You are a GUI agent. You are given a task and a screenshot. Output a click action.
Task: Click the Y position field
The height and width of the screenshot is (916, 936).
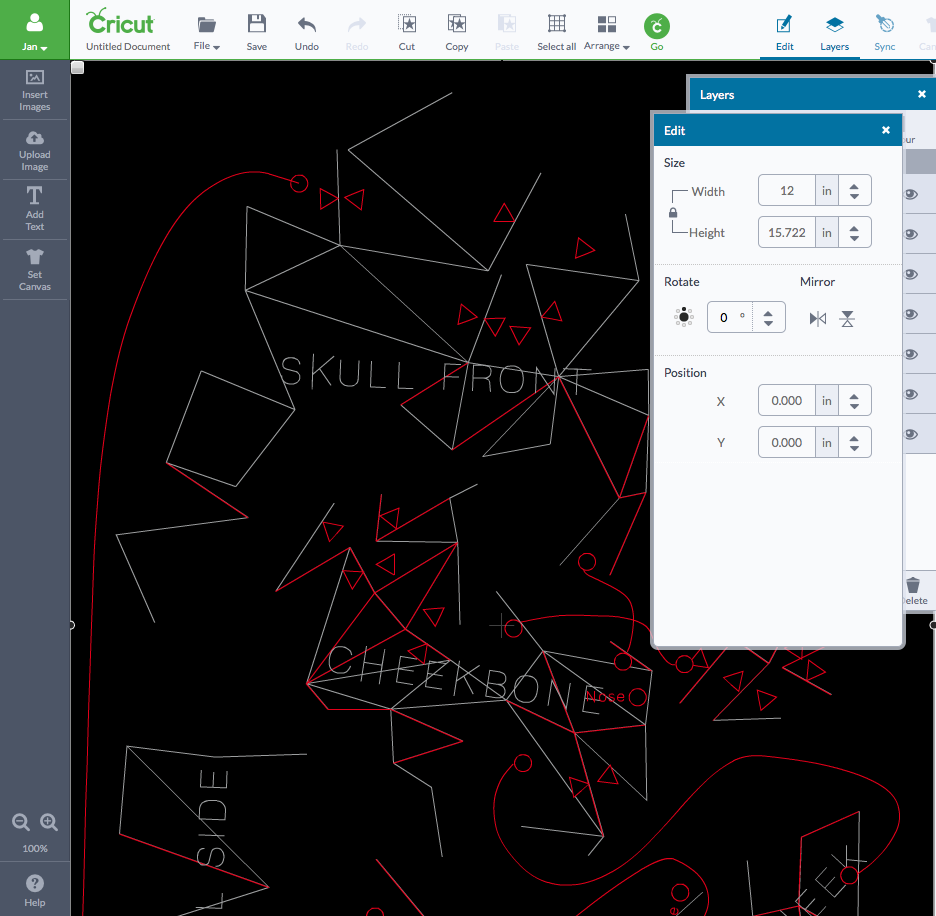click(787, 442)
